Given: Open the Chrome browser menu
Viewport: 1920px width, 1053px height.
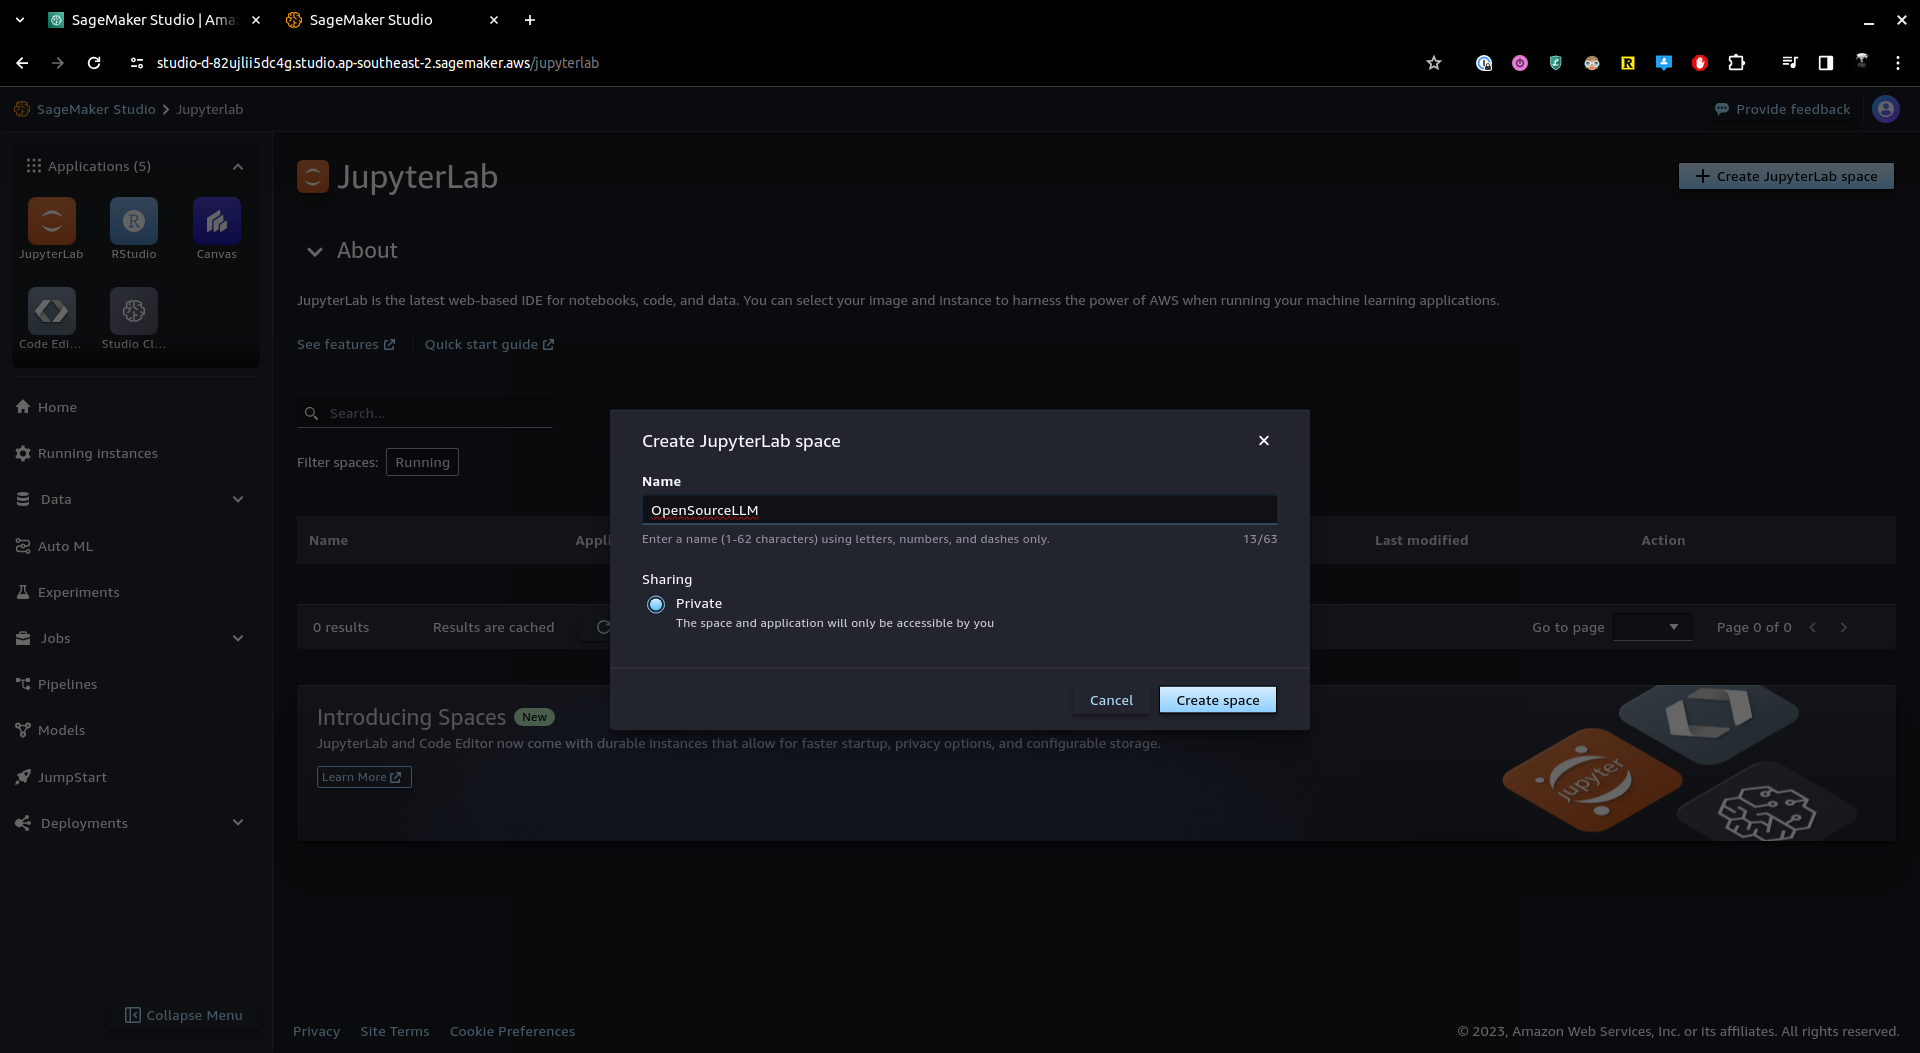Looking at the screenshot, I should tap(1899, 62).
